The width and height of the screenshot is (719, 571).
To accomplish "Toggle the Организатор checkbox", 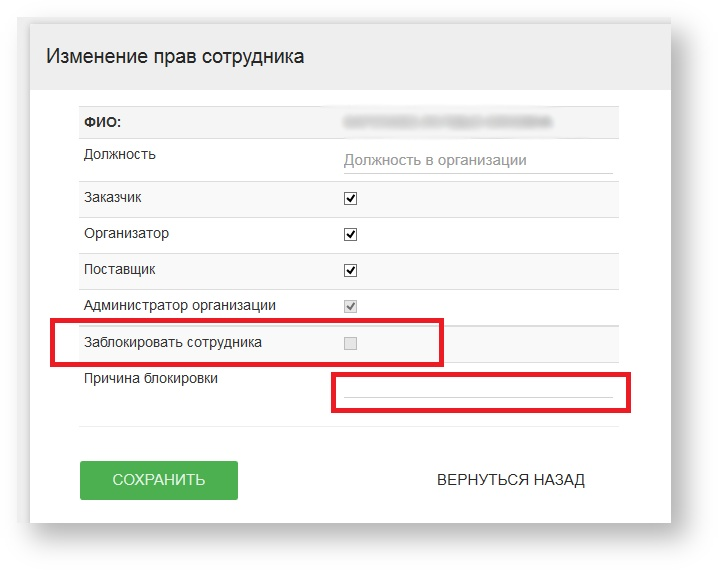I will [x=350, y=234].
